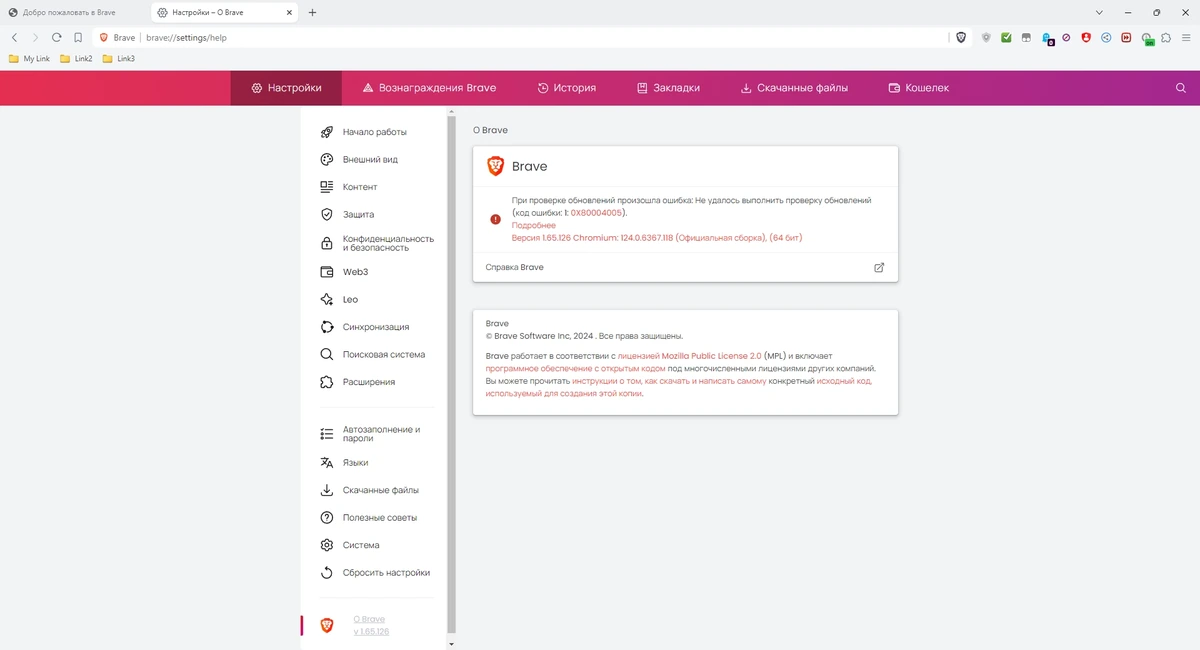Click the sync arrows icon for Синхронизация
This screenshot has width=1200, height=650.
326,327
